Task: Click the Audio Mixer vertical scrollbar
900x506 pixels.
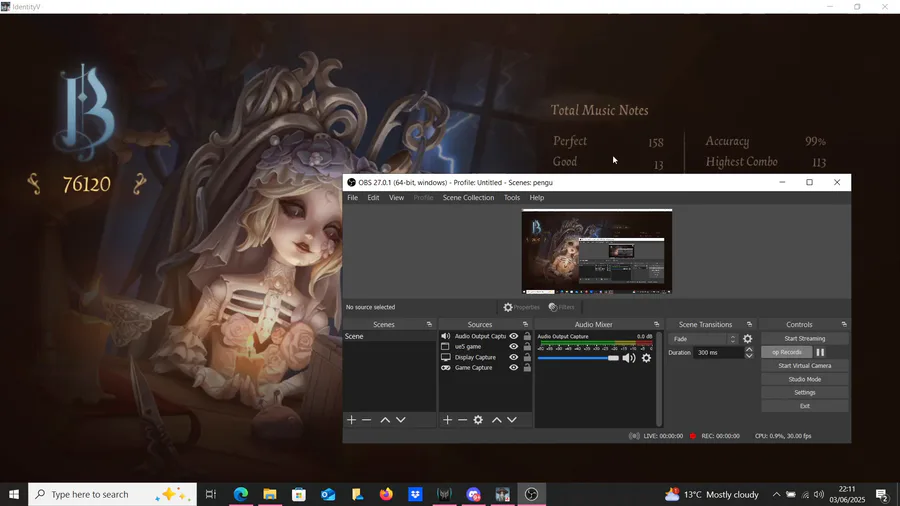Action: 660,379
